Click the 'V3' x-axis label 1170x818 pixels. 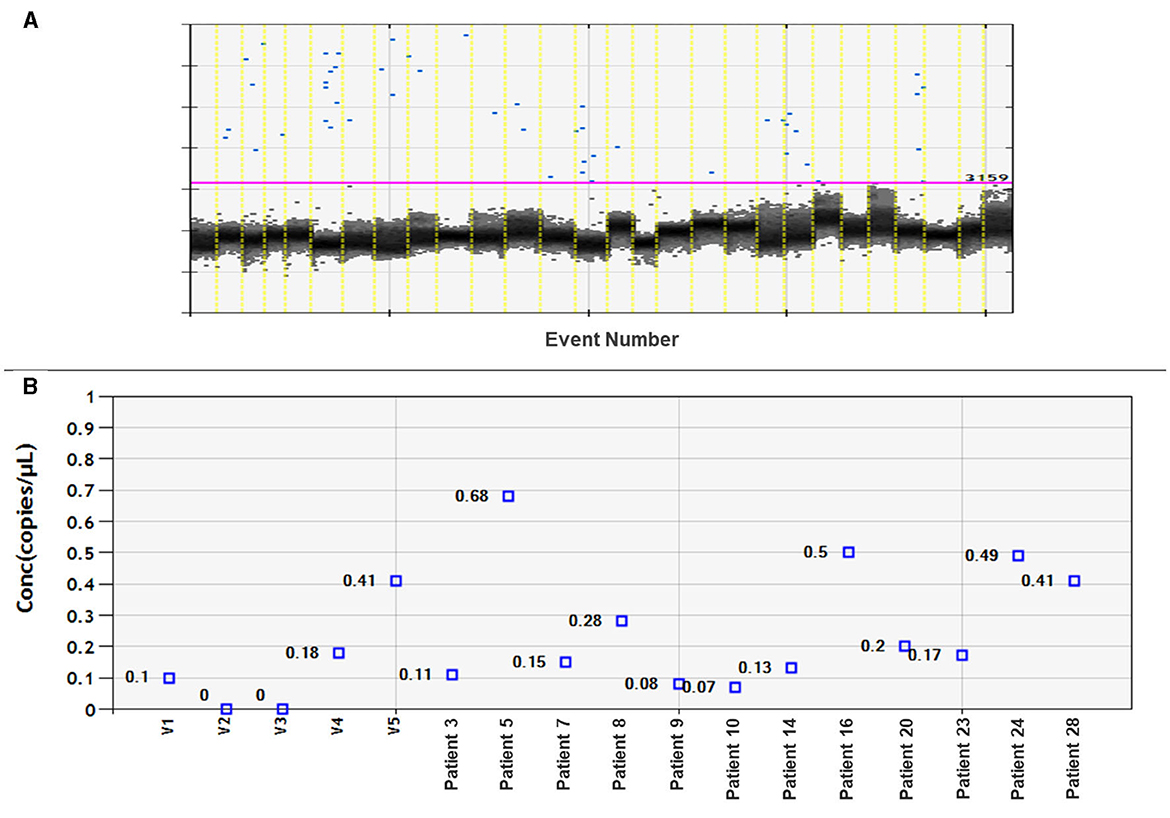tap(282, 726)
